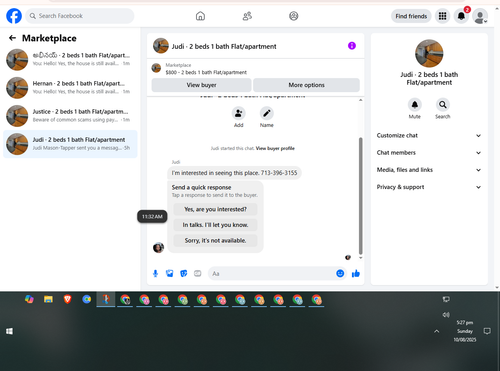Open the Groups tab icon in the top bar

coord(294,16)
